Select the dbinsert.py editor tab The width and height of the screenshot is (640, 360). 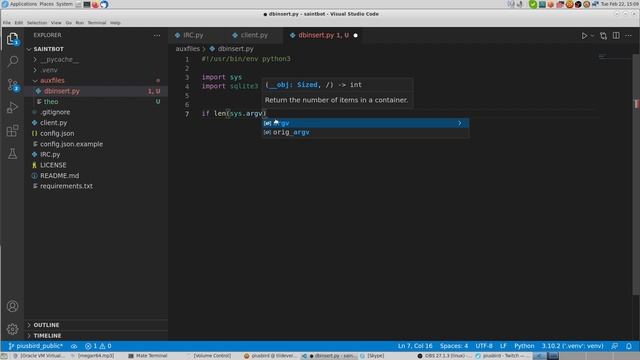point(323,36)
